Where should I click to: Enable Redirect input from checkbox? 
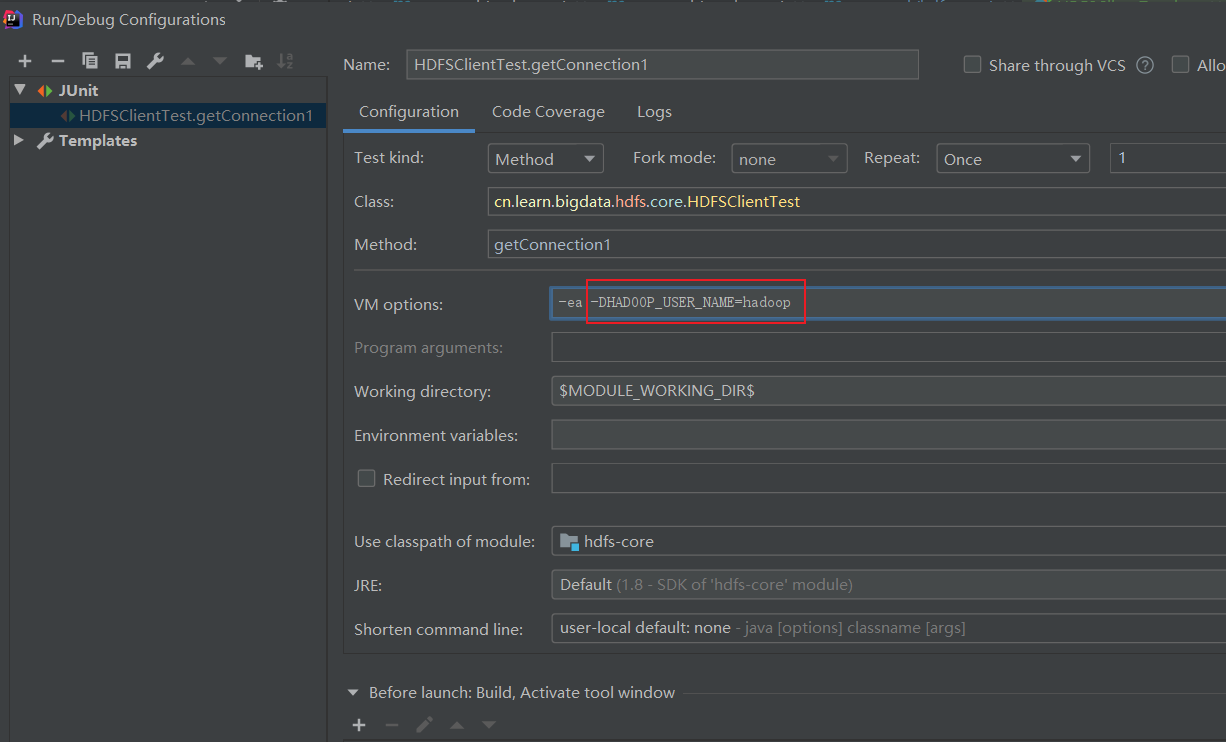tap(366, 479)
